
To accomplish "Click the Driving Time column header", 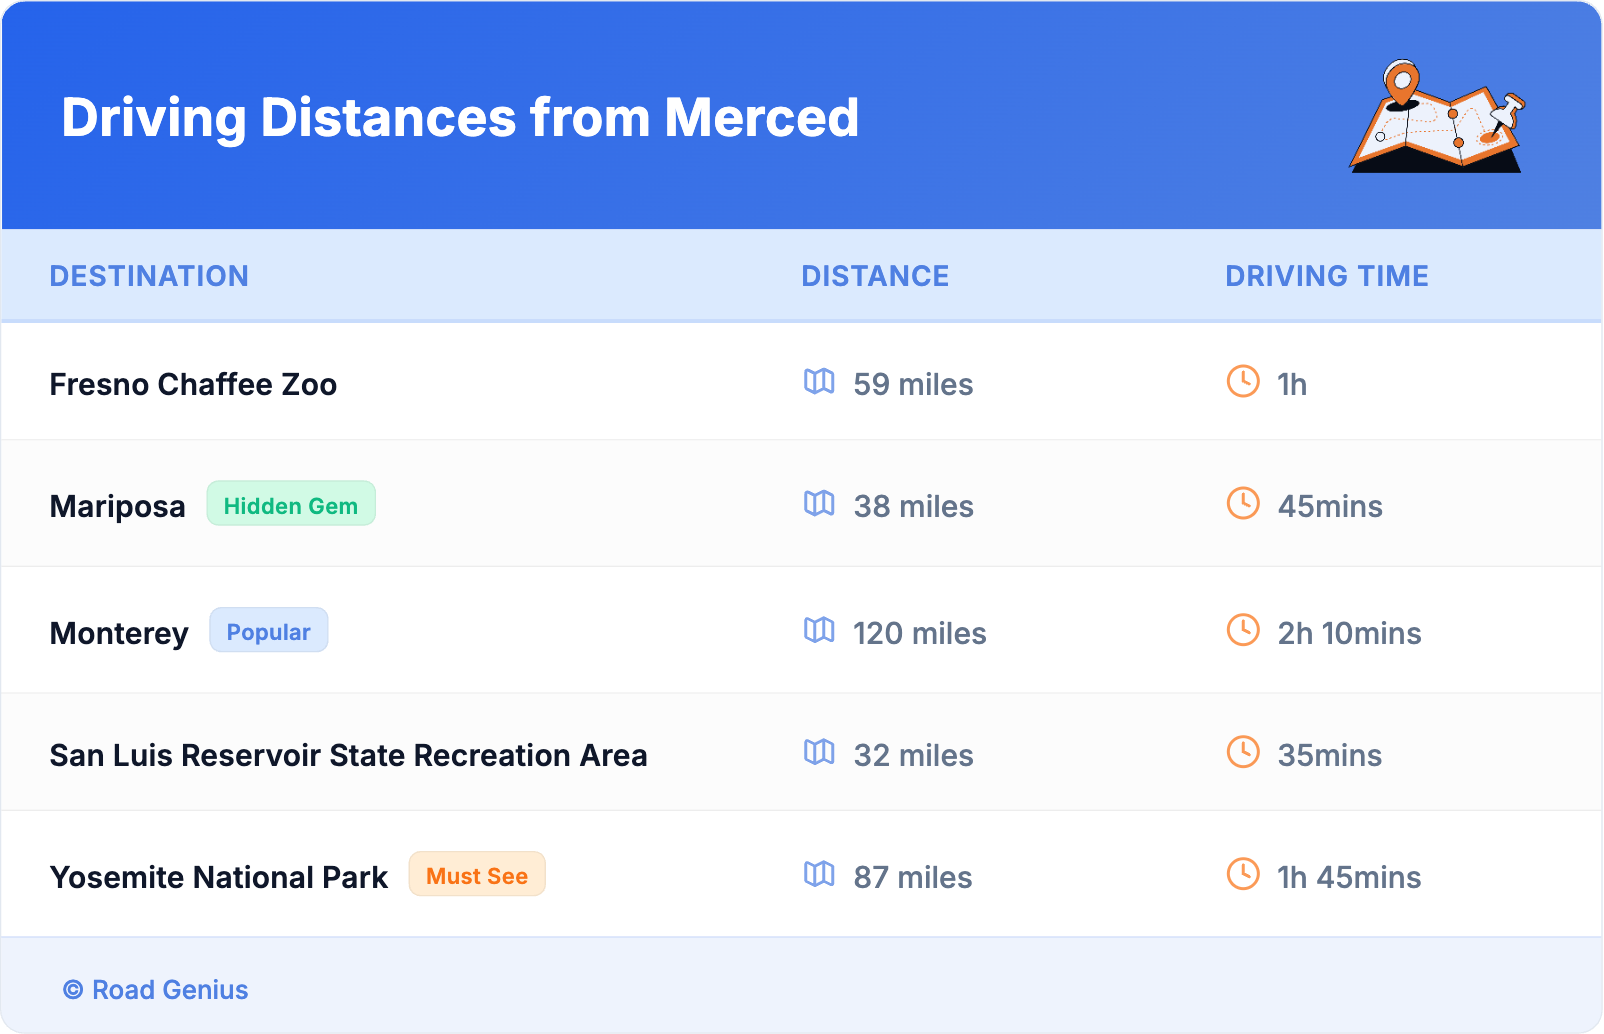I will [1327, 276].
